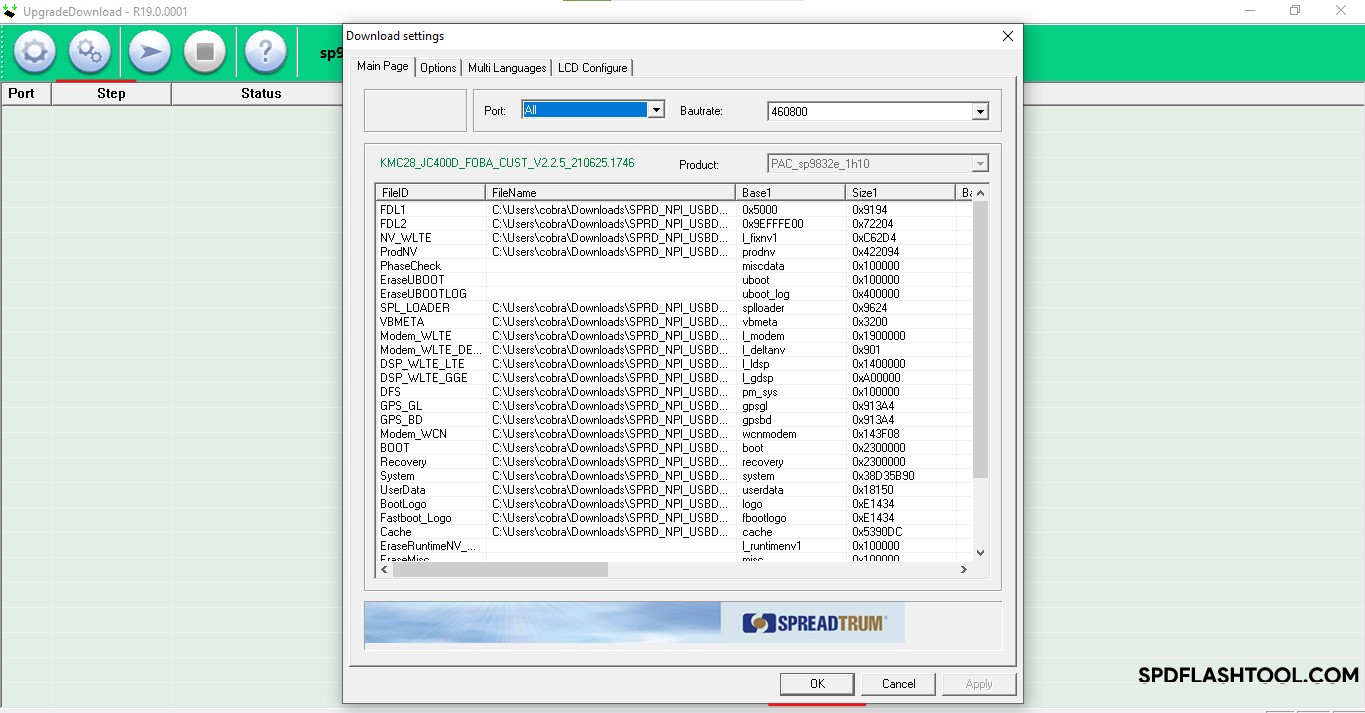The width and height of the screenshot is (1365, 713).
Task: Click the file list's scroll-down arrow
Action: coord(980,552)
